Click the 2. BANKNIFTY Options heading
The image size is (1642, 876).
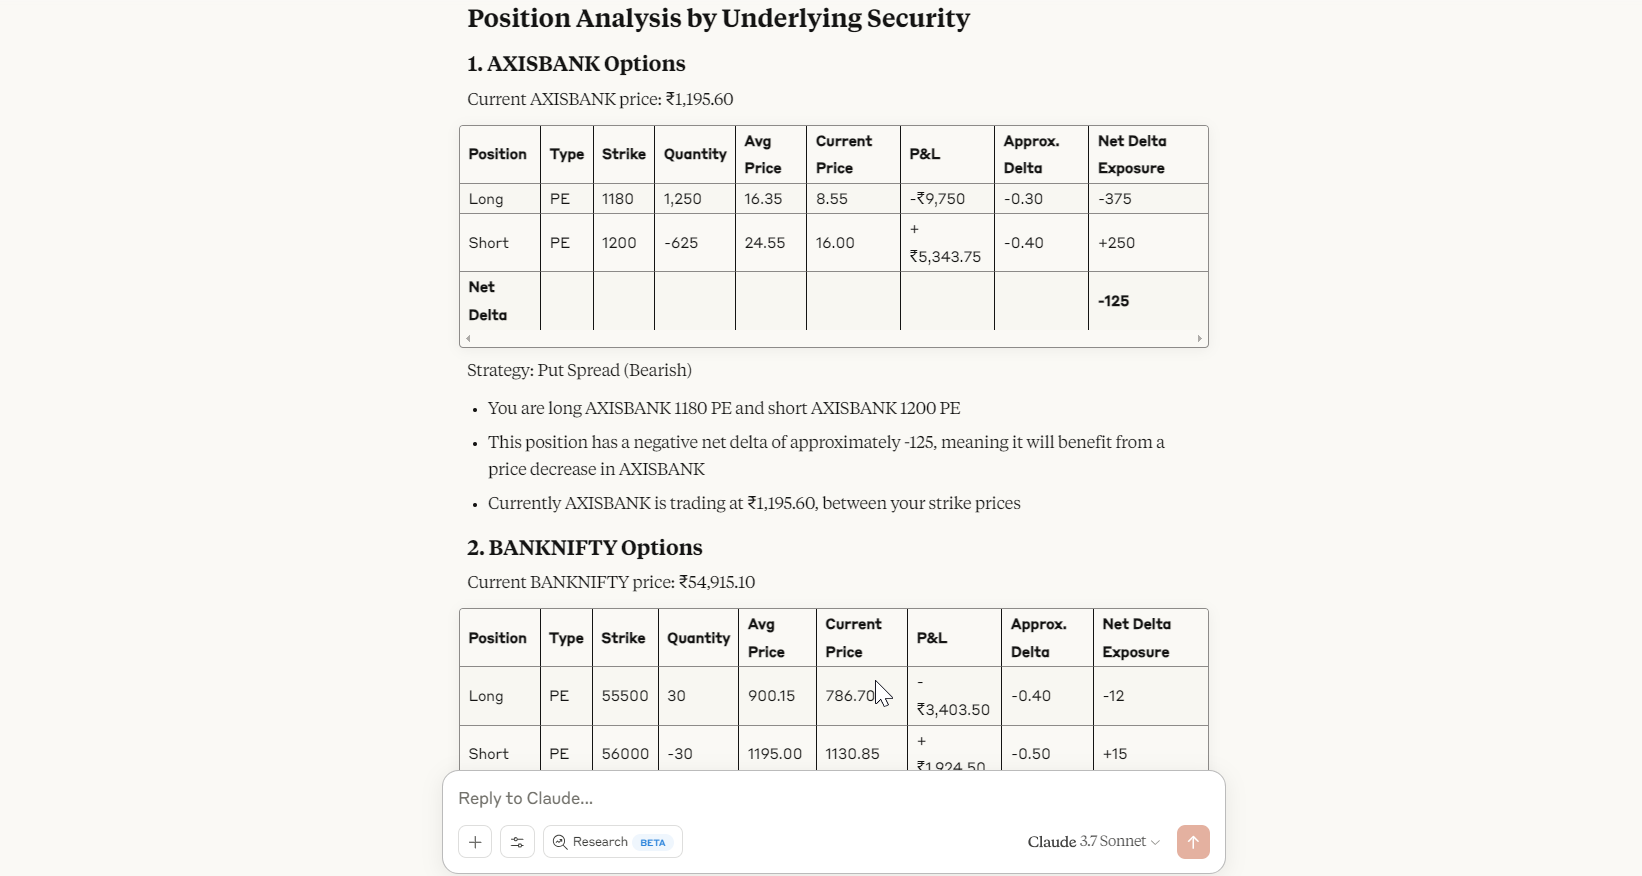coord(585,548)
